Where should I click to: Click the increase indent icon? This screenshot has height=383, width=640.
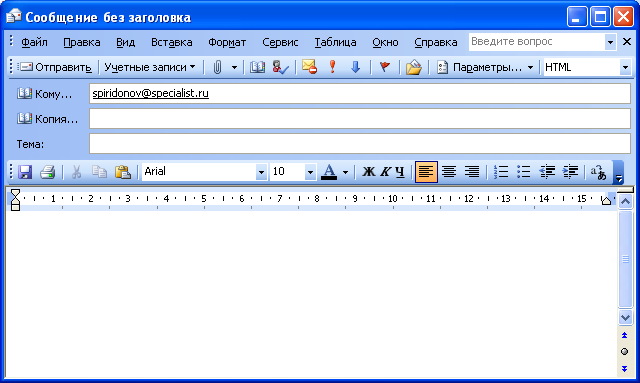tap(570, 172)
